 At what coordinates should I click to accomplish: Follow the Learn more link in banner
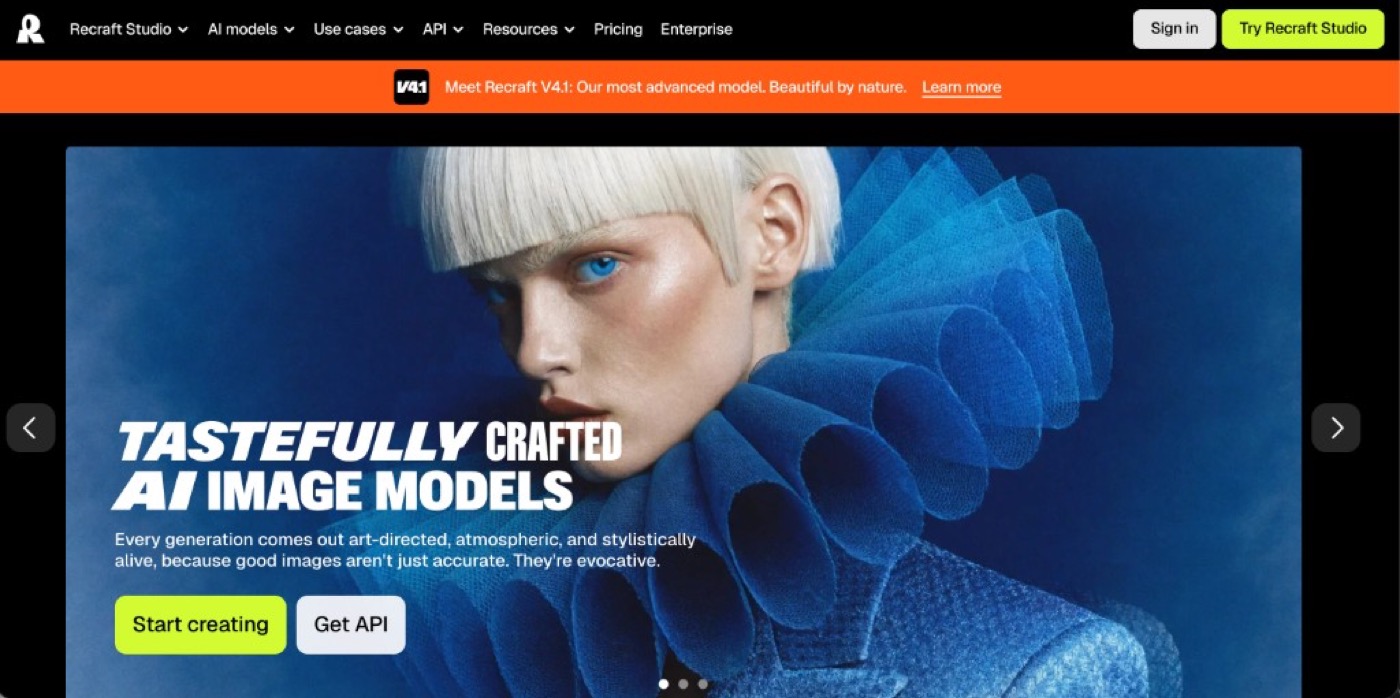pos(961,87)
